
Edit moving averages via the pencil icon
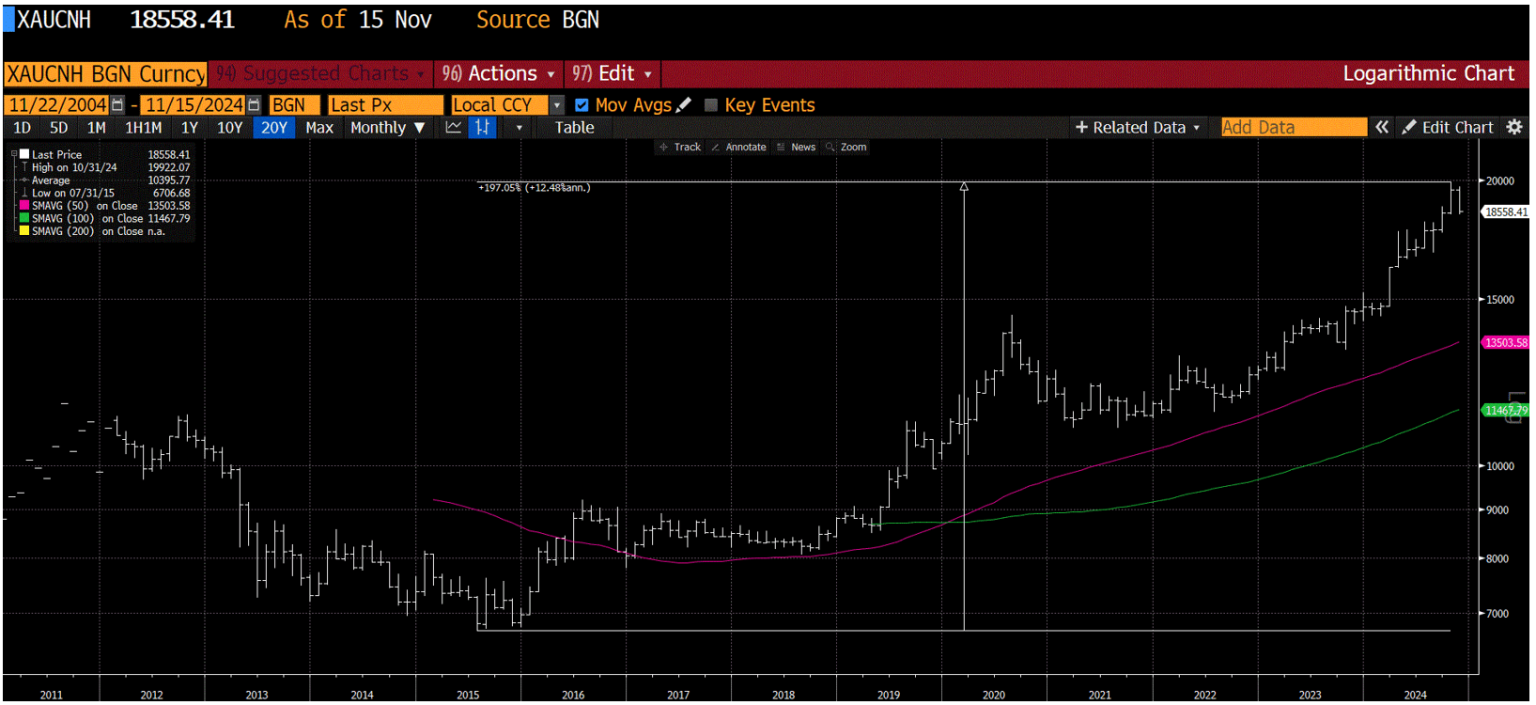pyautogui.click(x=684, y=104)
